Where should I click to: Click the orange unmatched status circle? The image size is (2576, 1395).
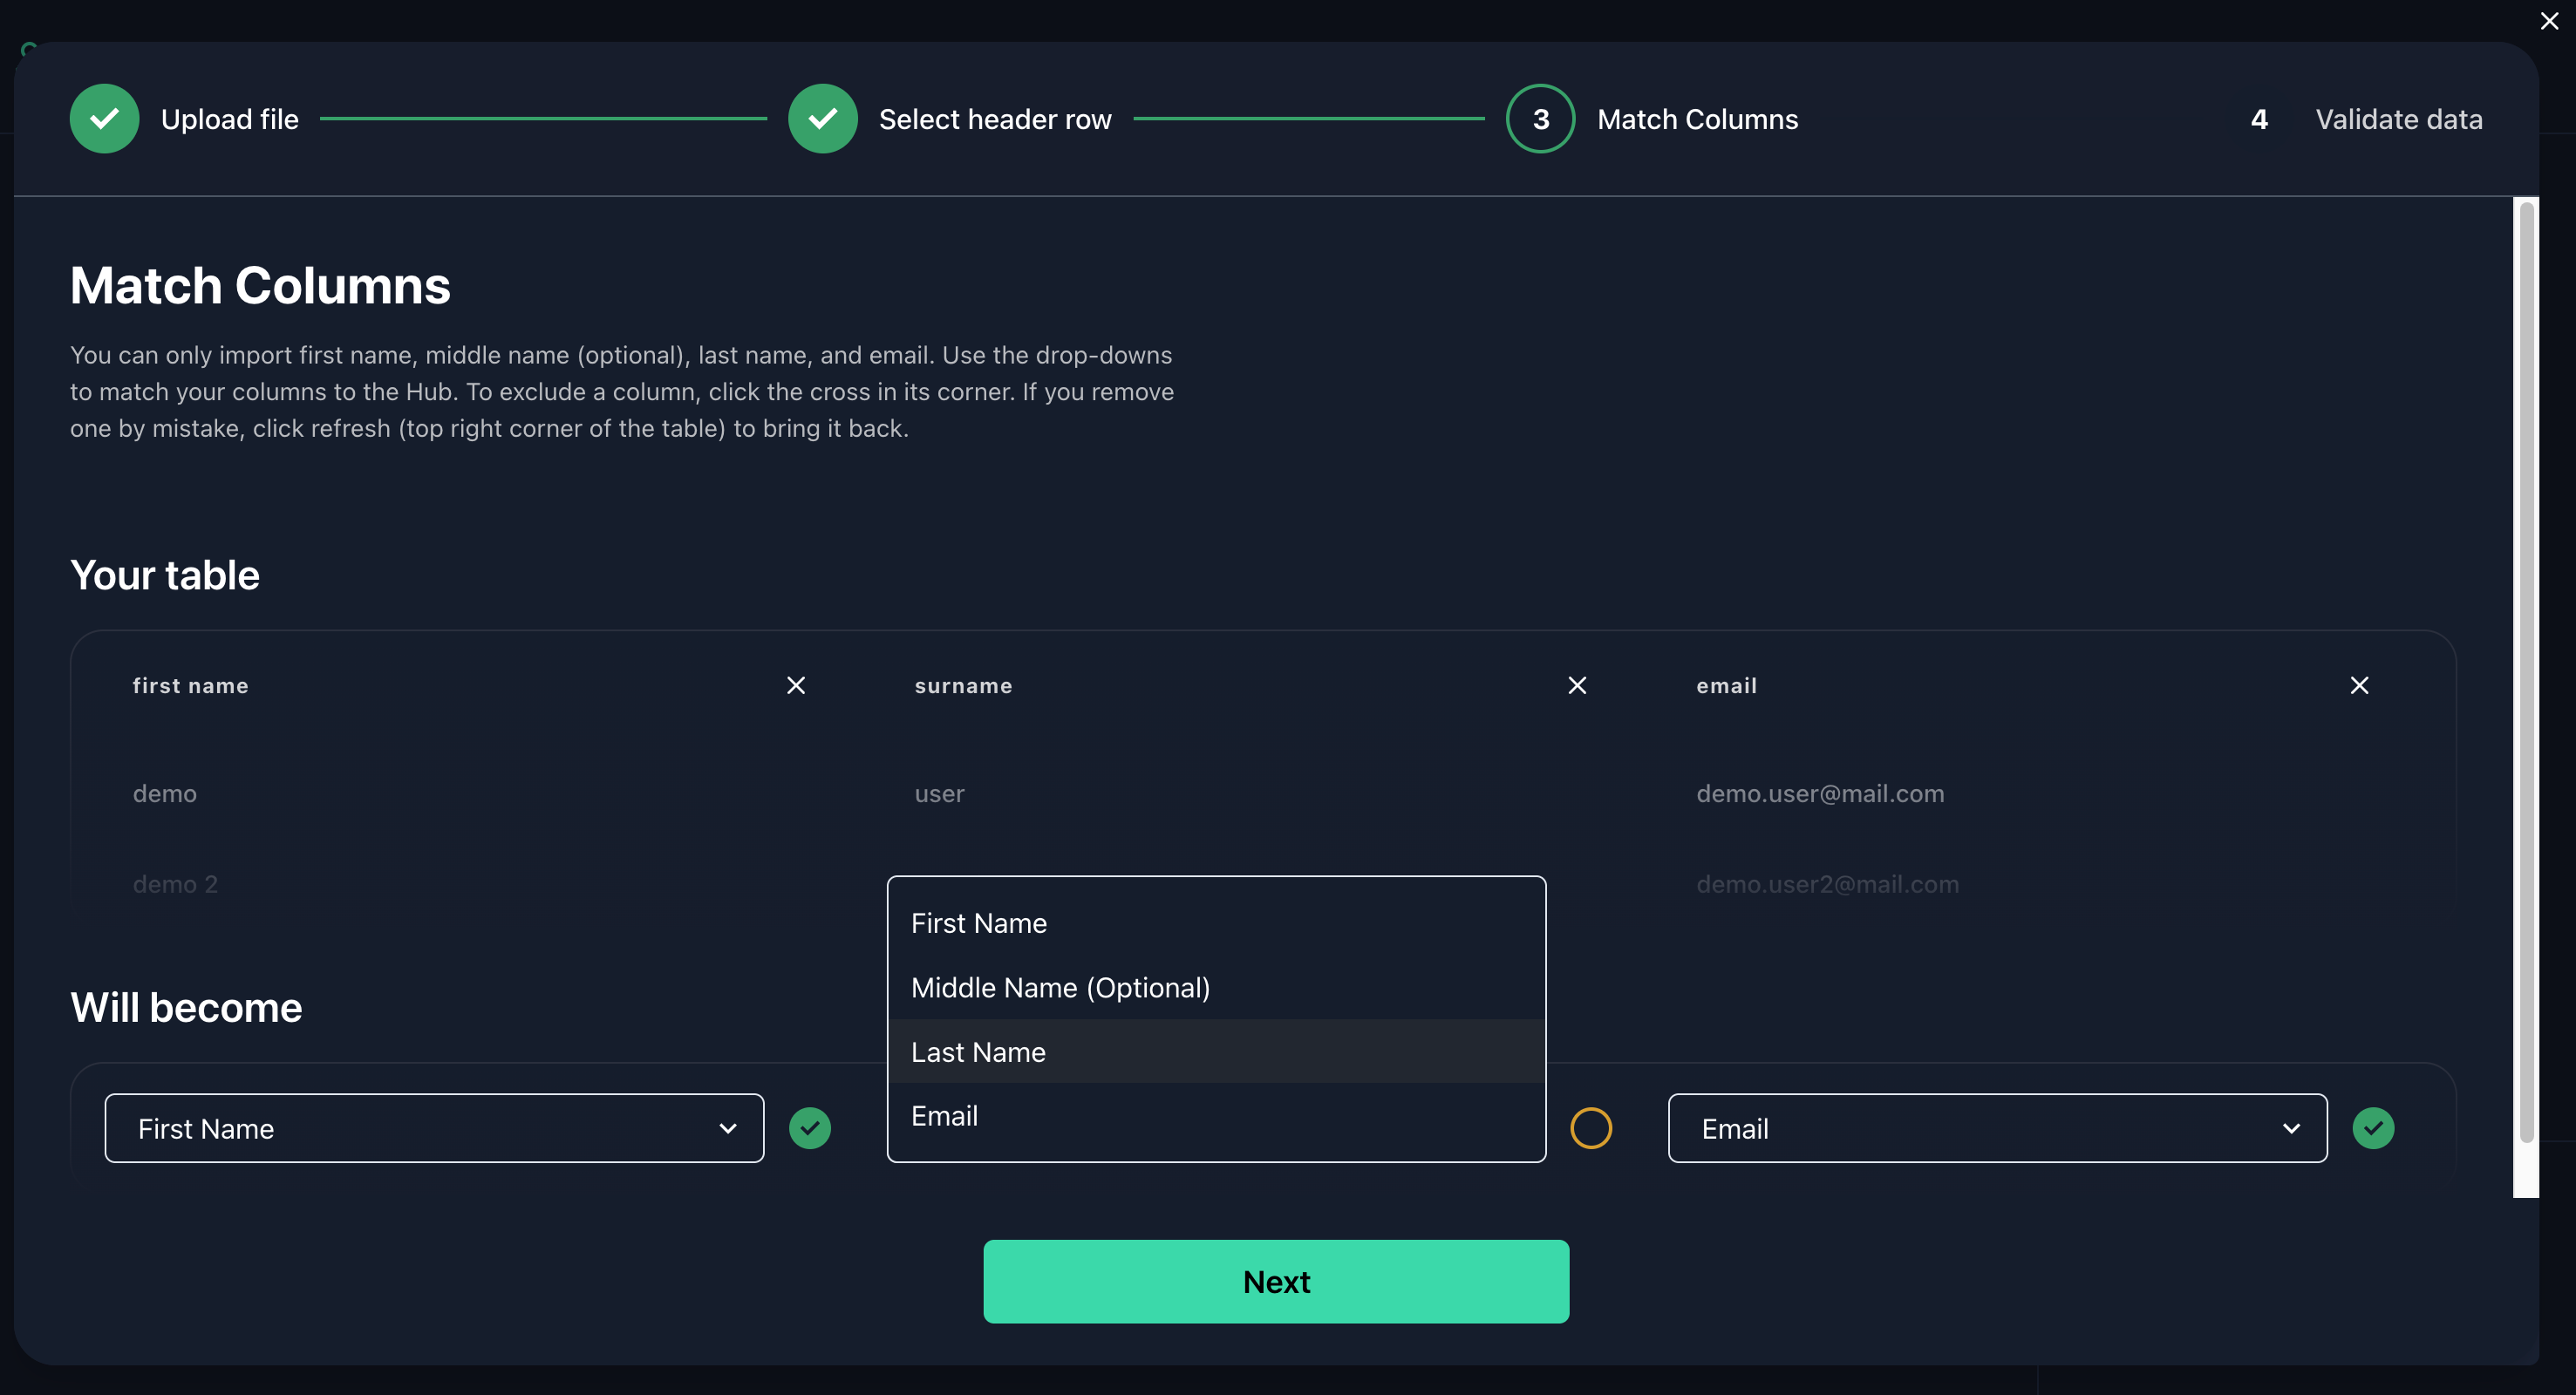click(x=1590, y=1128)
